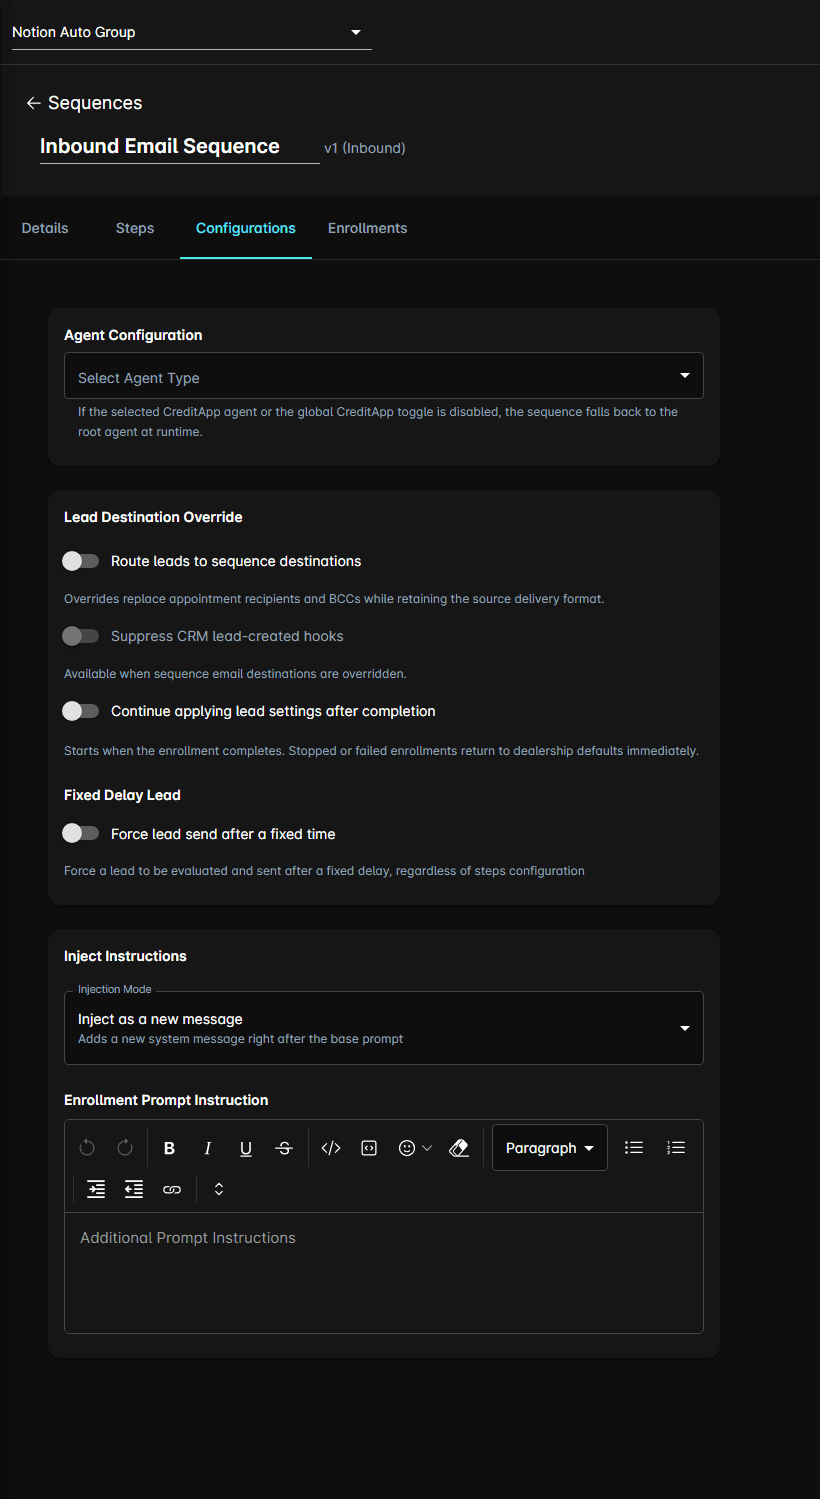Viewport: 820px width, 1499px height.
Task: Decrease indent in the editor
Action: point(134,1189)
